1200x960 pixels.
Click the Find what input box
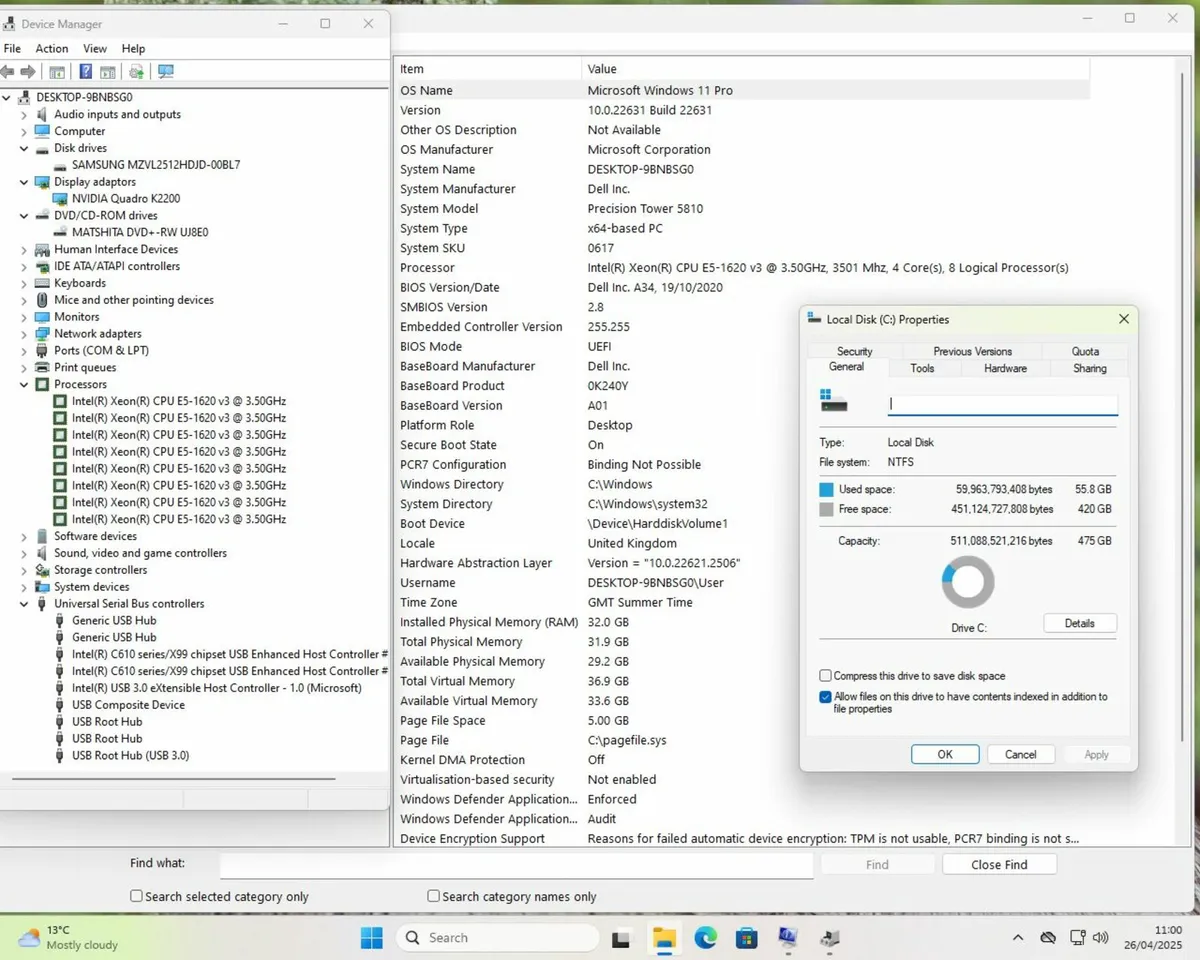coord(516,865)
